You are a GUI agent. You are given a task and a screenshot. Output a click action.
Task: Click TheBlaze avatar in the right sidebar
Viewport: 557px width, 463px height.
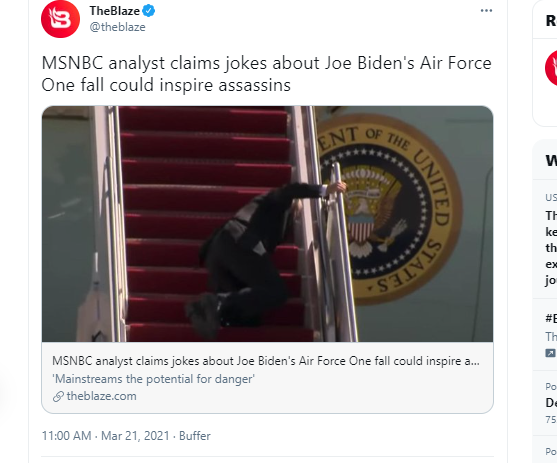click(551, 68)
